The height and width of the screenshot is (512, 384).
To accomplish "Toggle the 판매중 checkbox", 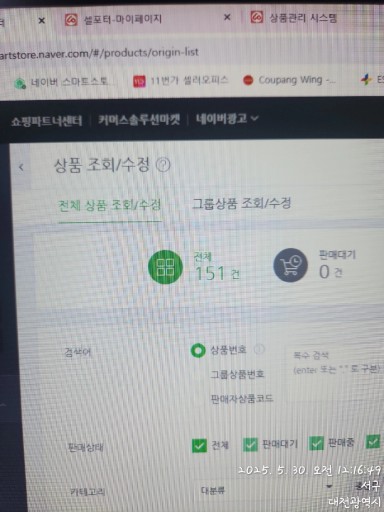I will pos(316,443).
